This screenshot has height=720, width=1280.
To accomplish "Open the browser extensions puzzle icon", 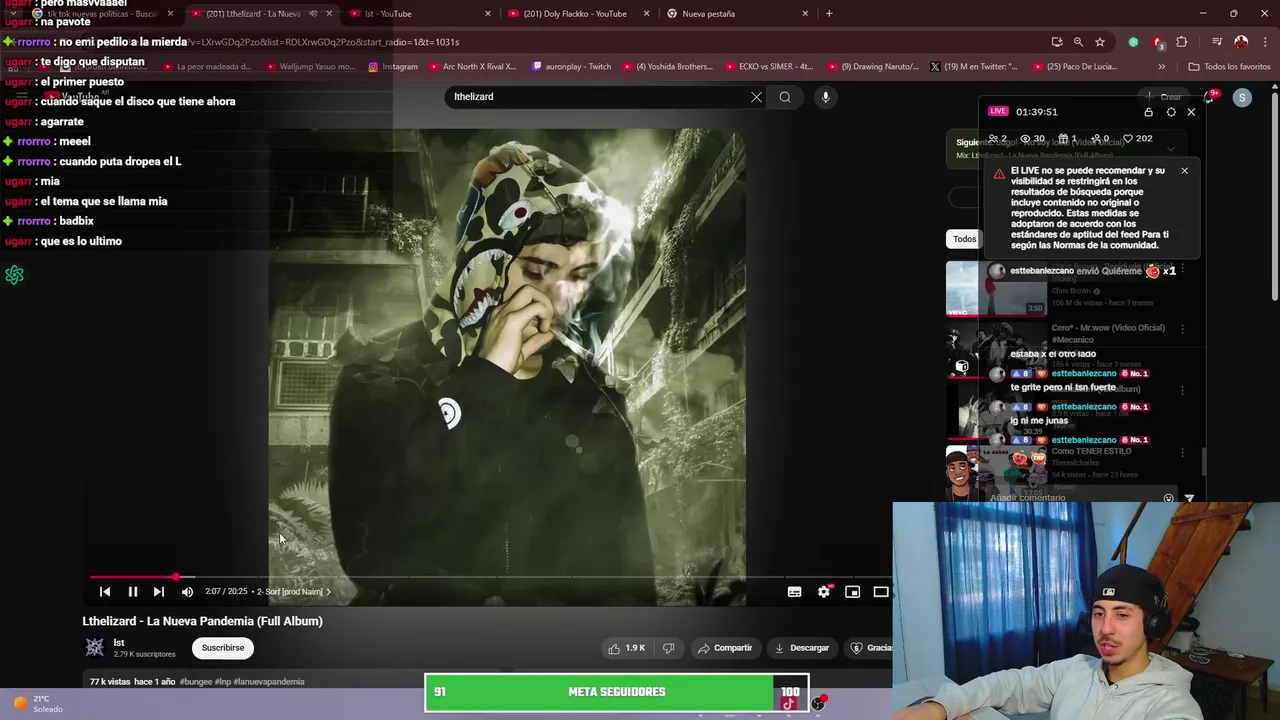I will 1182,42.
